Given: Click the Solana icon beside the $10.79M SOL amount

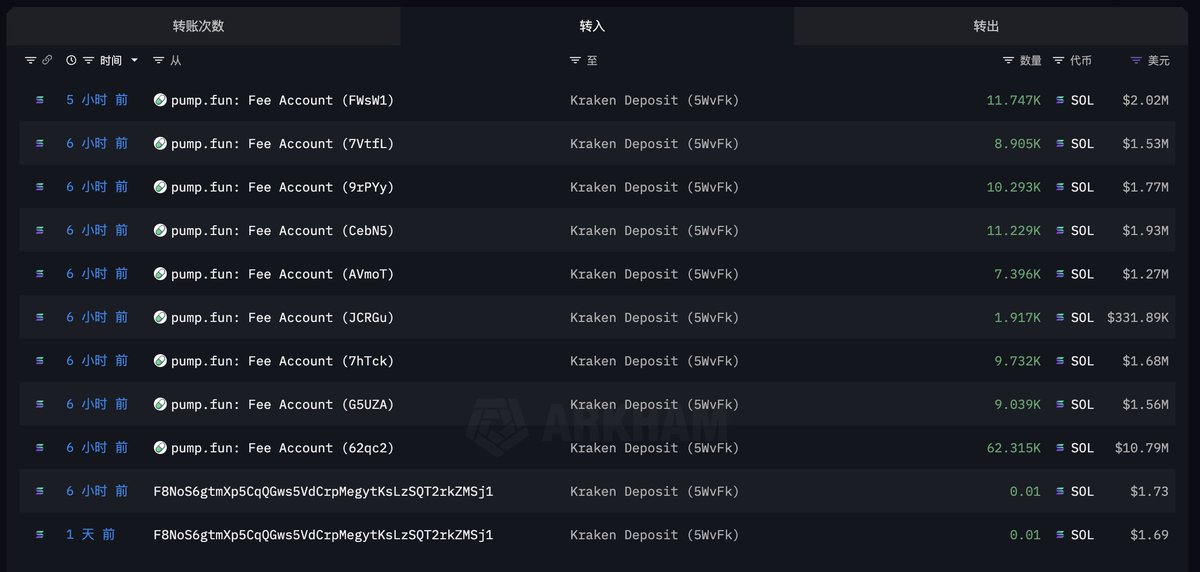Looking at the screenshot, I should point(1061,448).
